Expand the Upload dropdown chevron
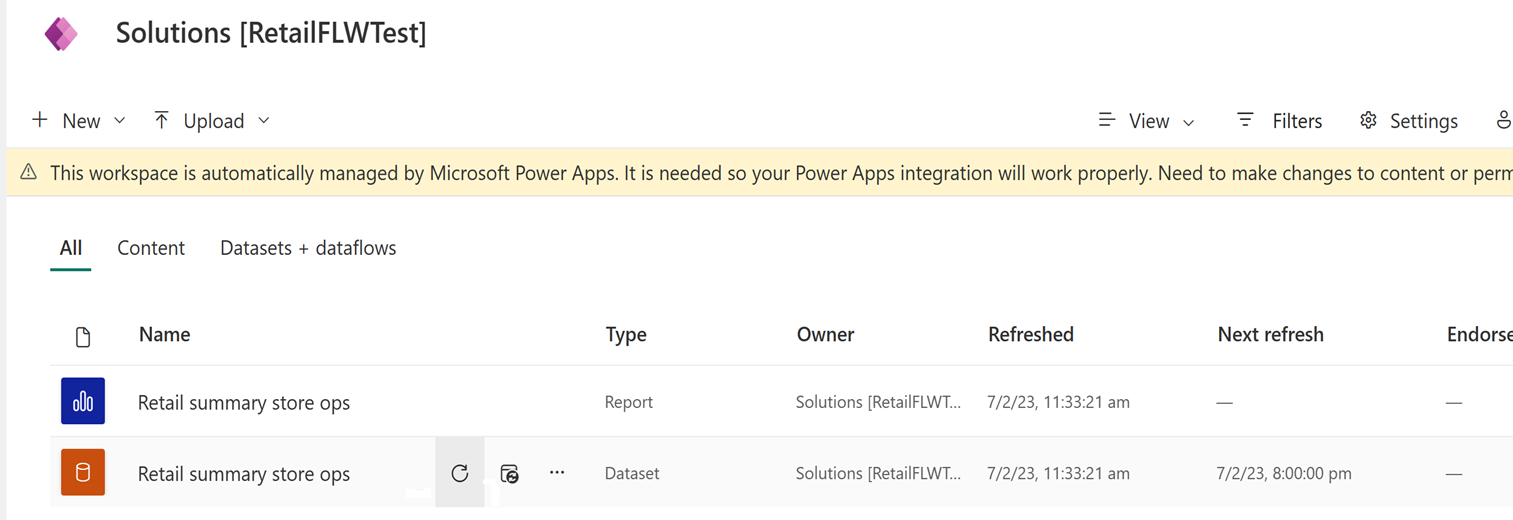This screenshot has width=1513, height=520. point(264,121)
